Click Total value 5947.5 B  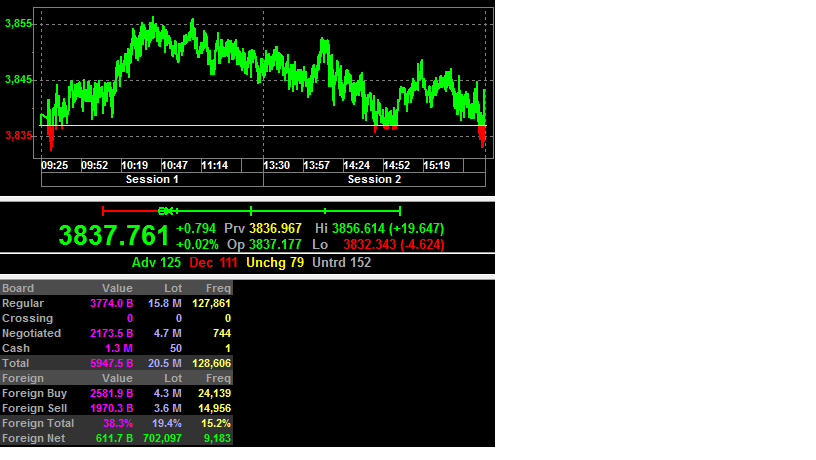111,363
